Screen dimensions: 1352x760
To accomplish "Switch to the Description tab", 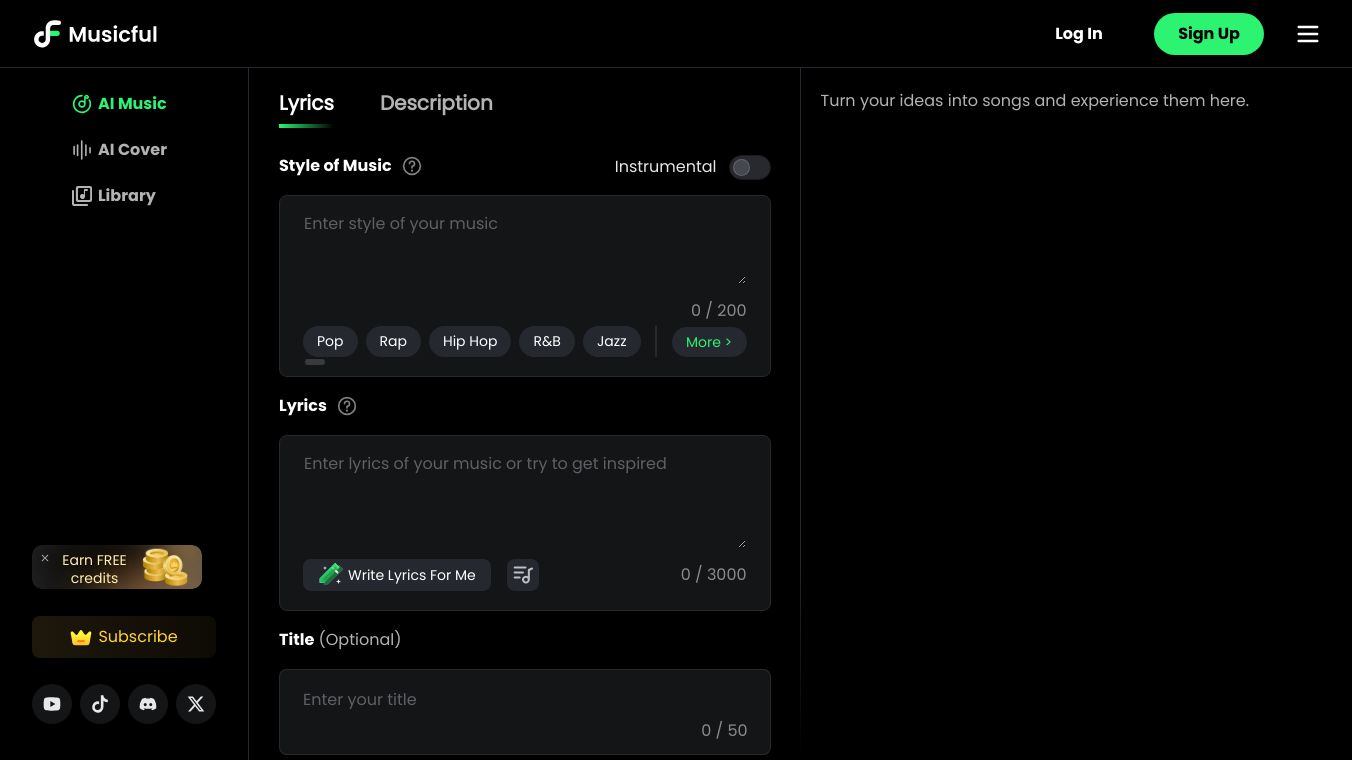I will coord(436,103).
